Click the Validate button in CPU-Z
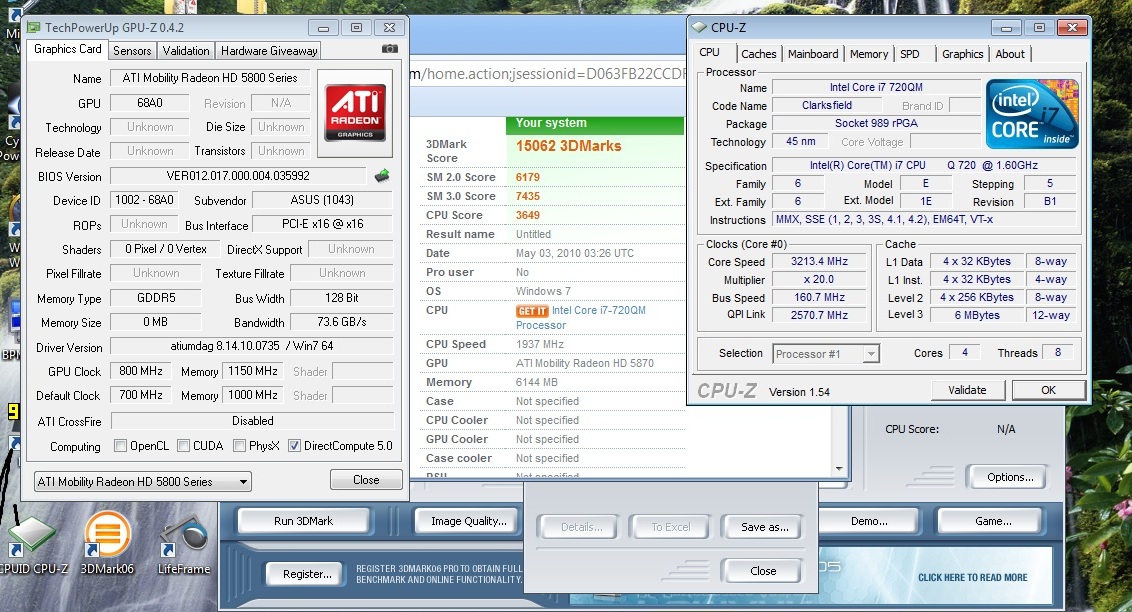The width and height of the screenshot is (1132, 612). [967, 390]
